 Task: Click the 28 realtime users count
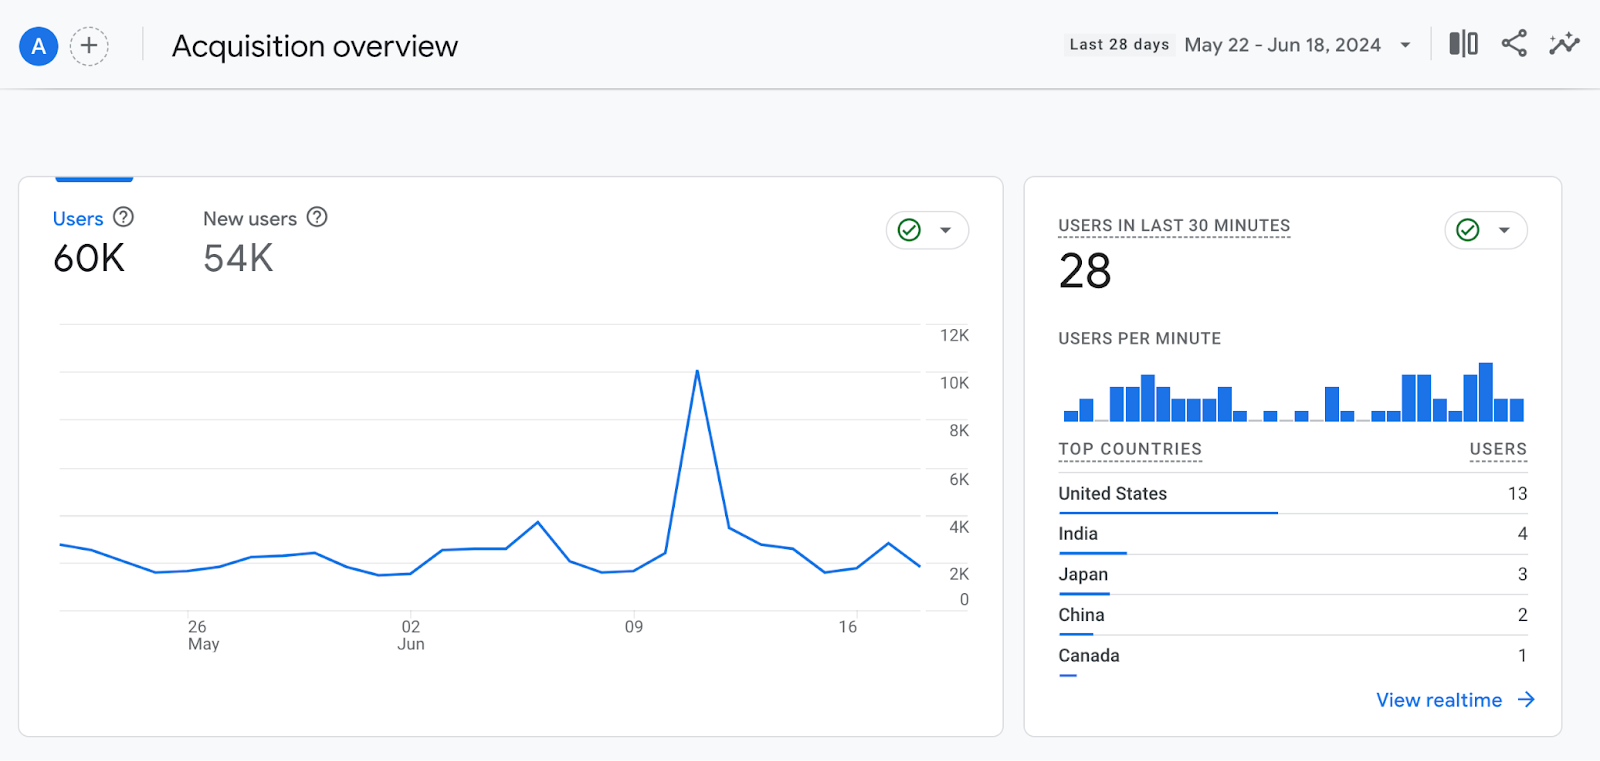coord(1085,271)
